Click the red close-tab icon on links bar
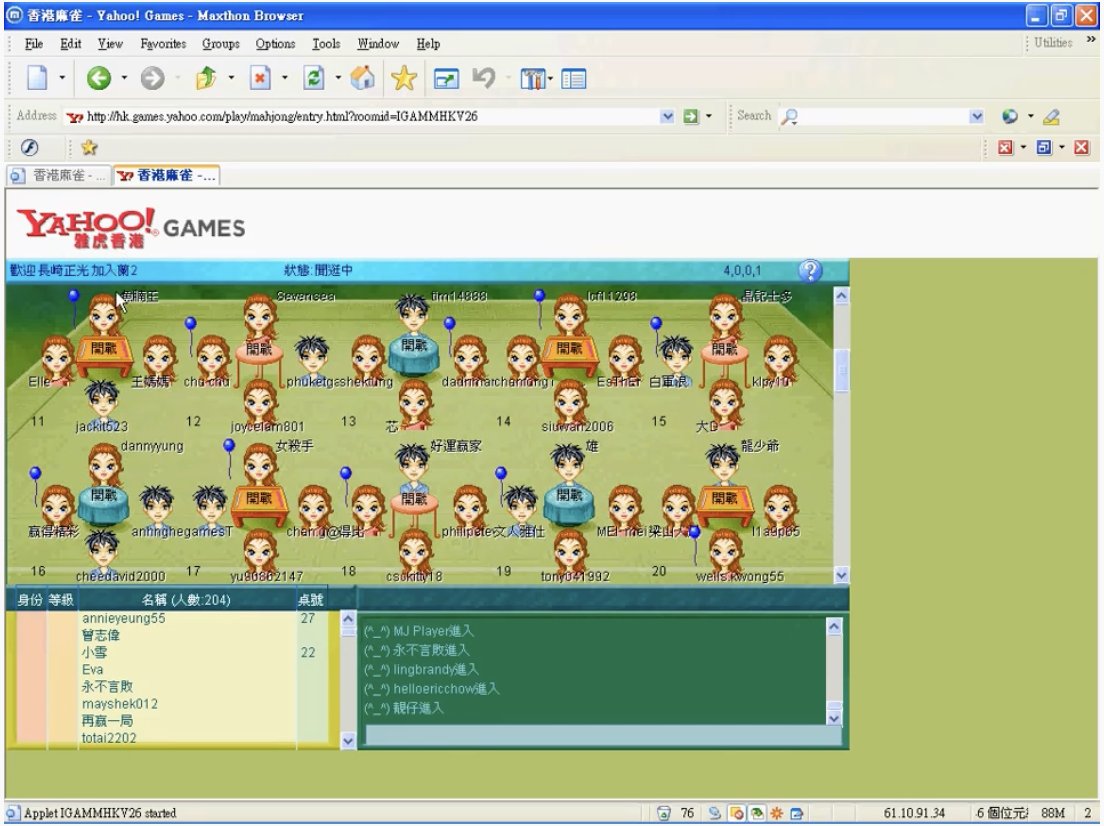 (1005, 147)
